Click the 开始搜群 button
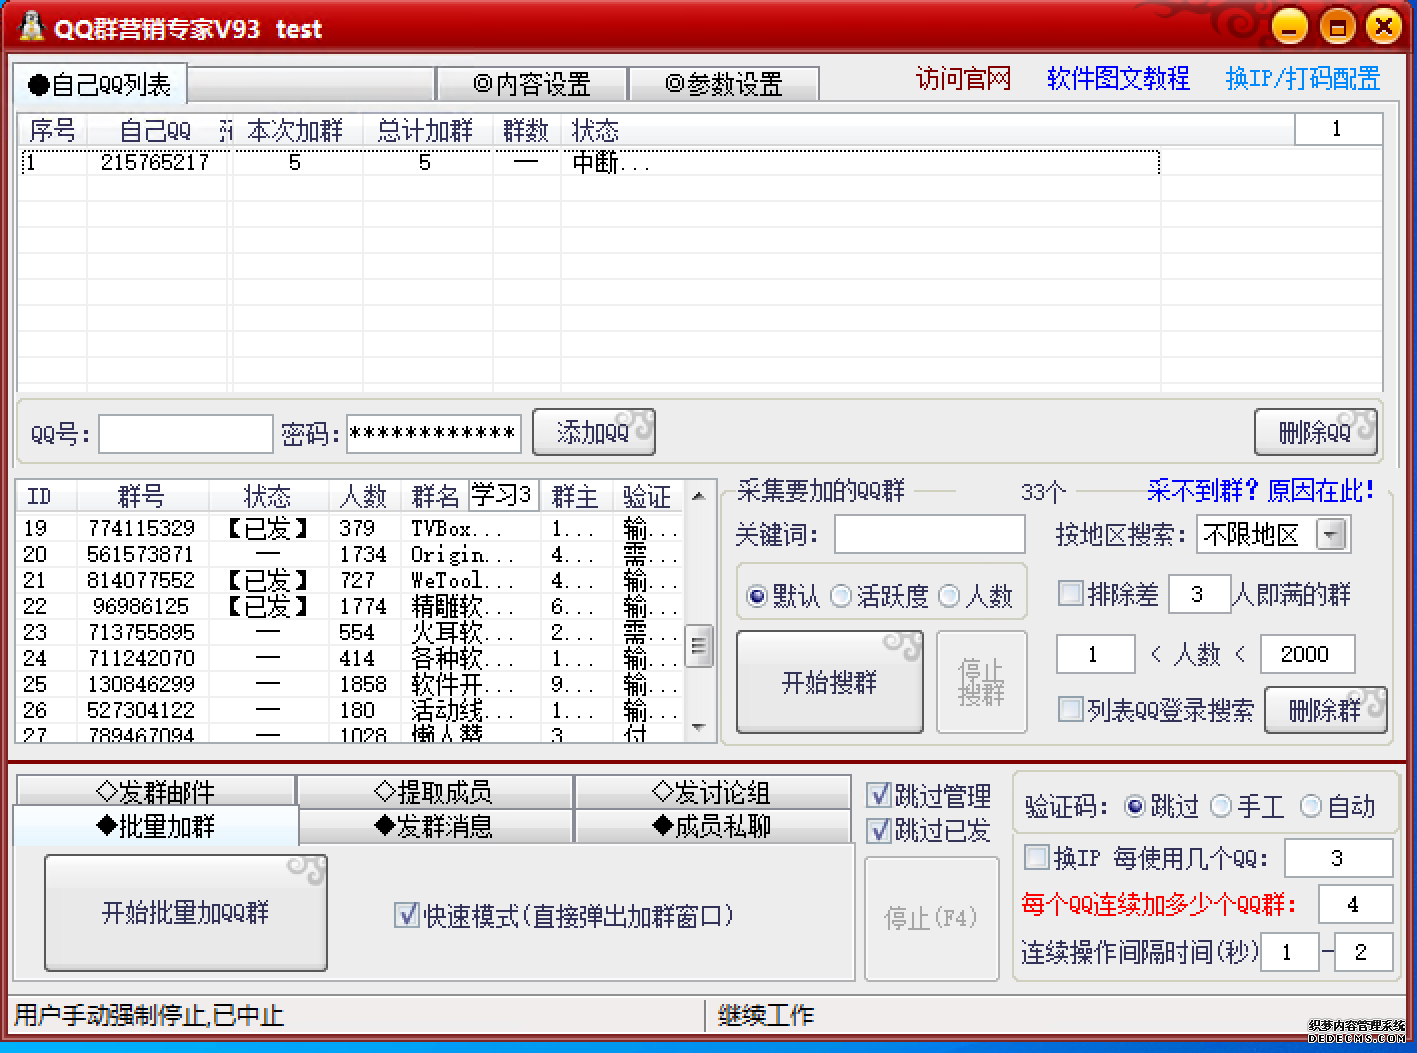The height and width of the screenshot is (1053, 1417). (829, 681)
